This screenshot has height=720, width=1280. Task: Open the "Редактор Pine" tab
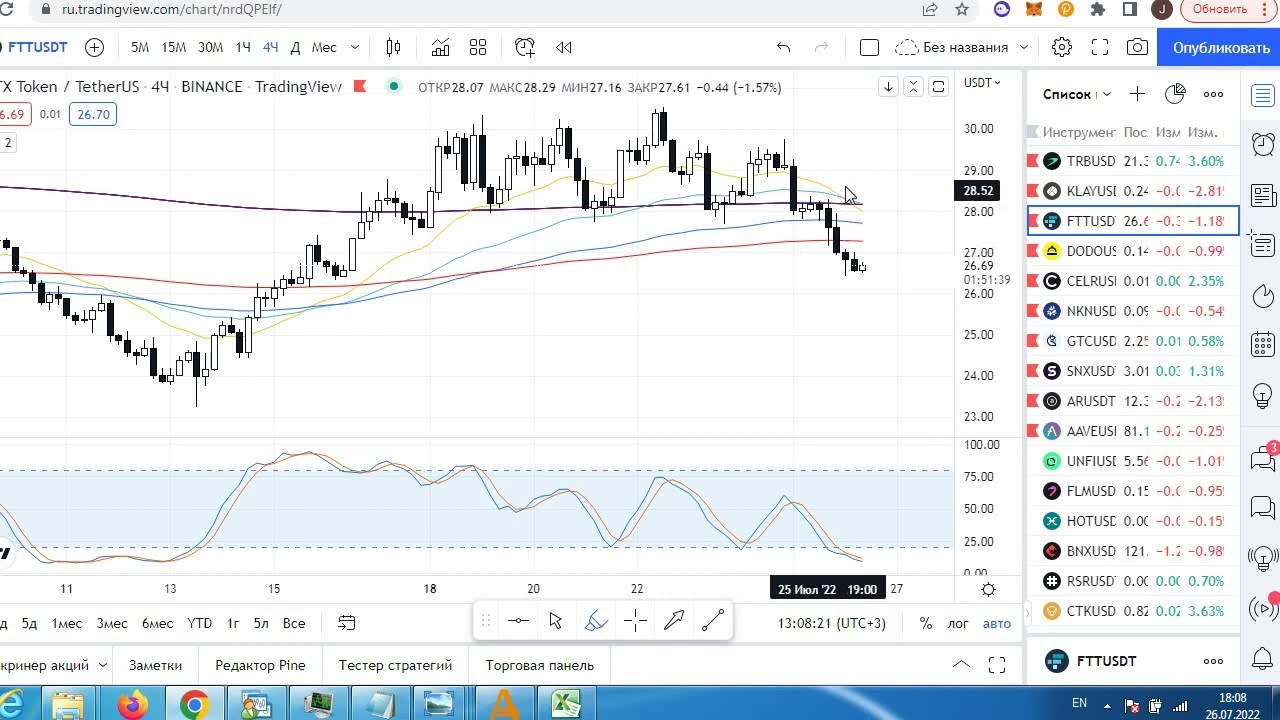click(260, 665)
